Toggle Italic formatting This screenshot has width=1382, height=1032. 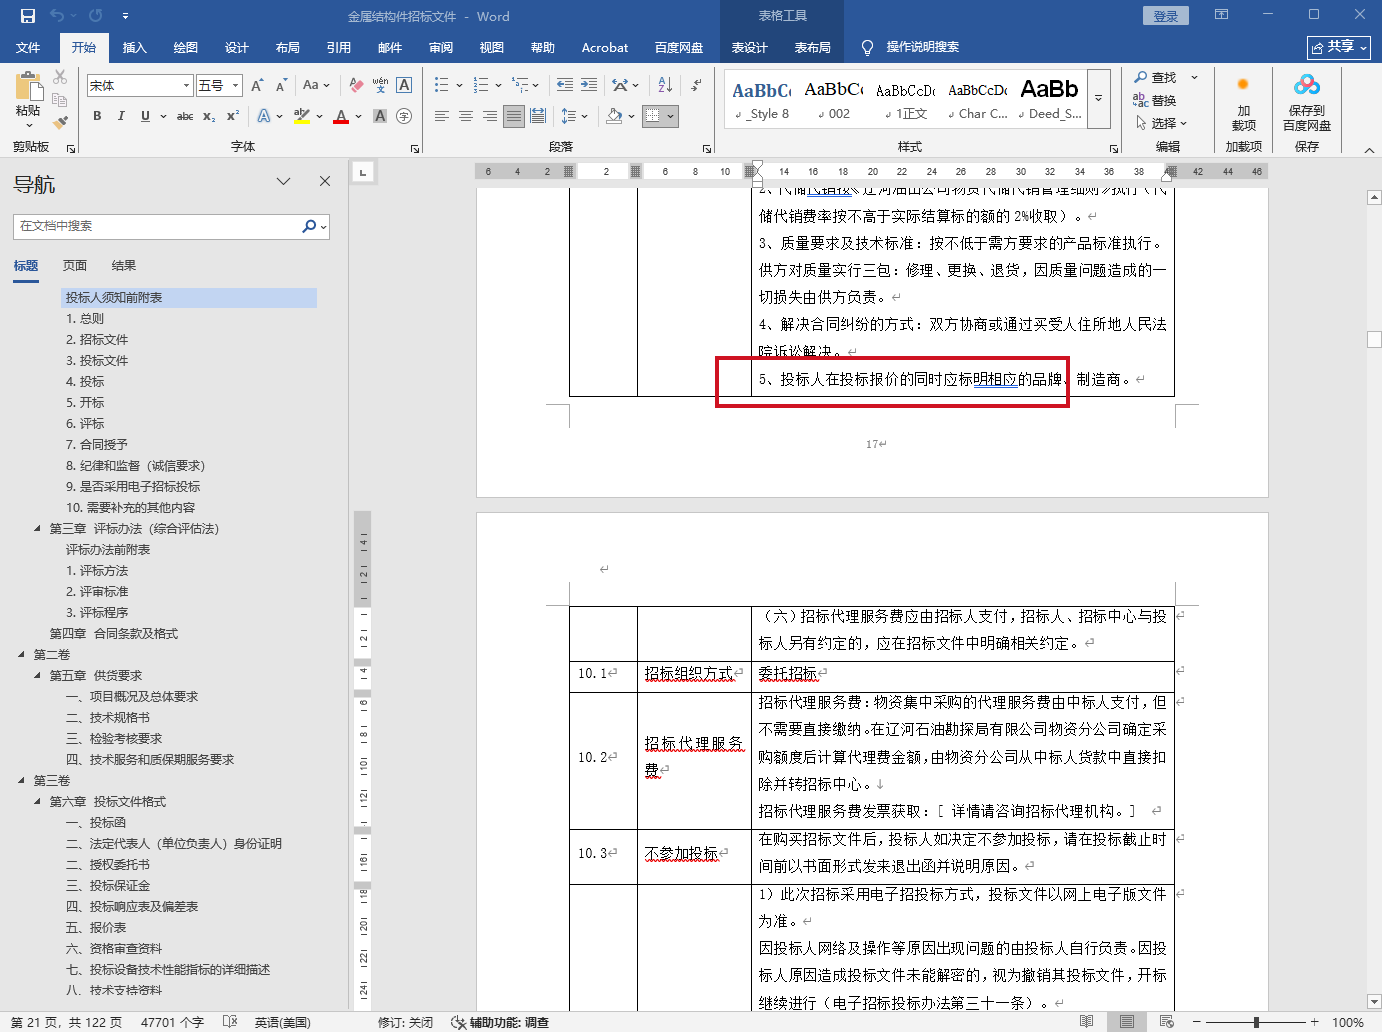121,116
